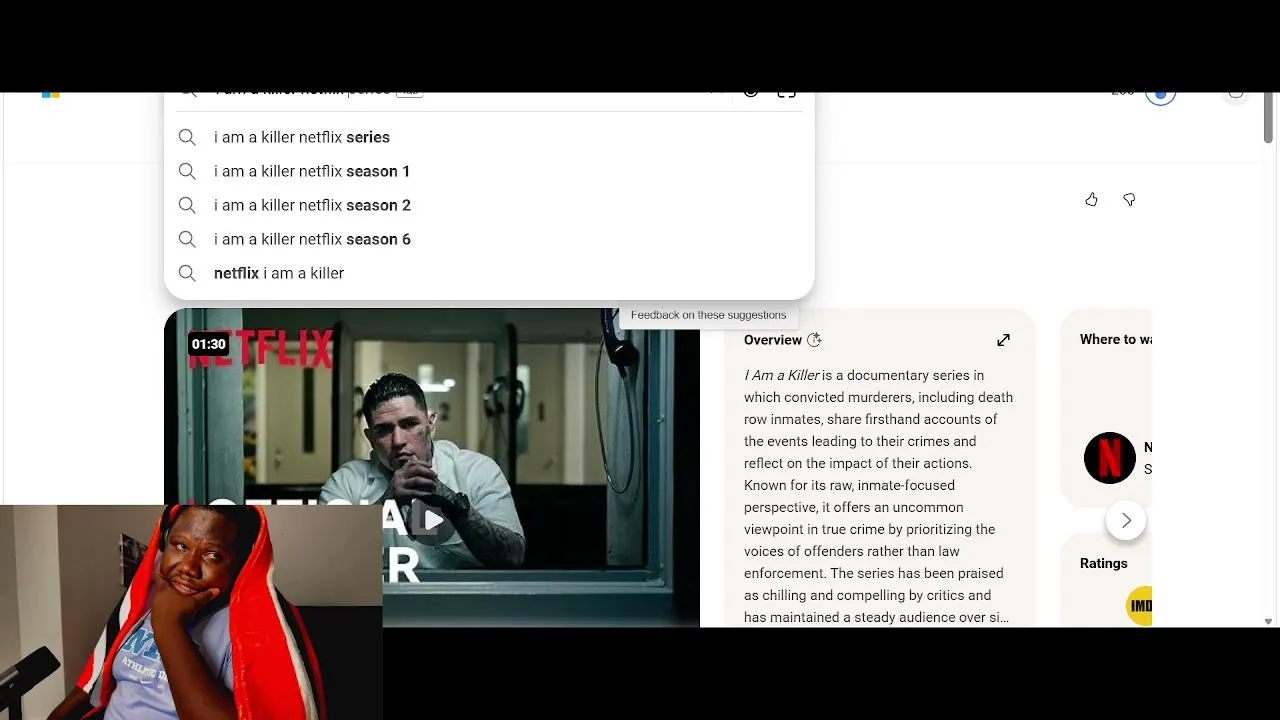Click the info icon beside Overview

click(x=814, y=340)
